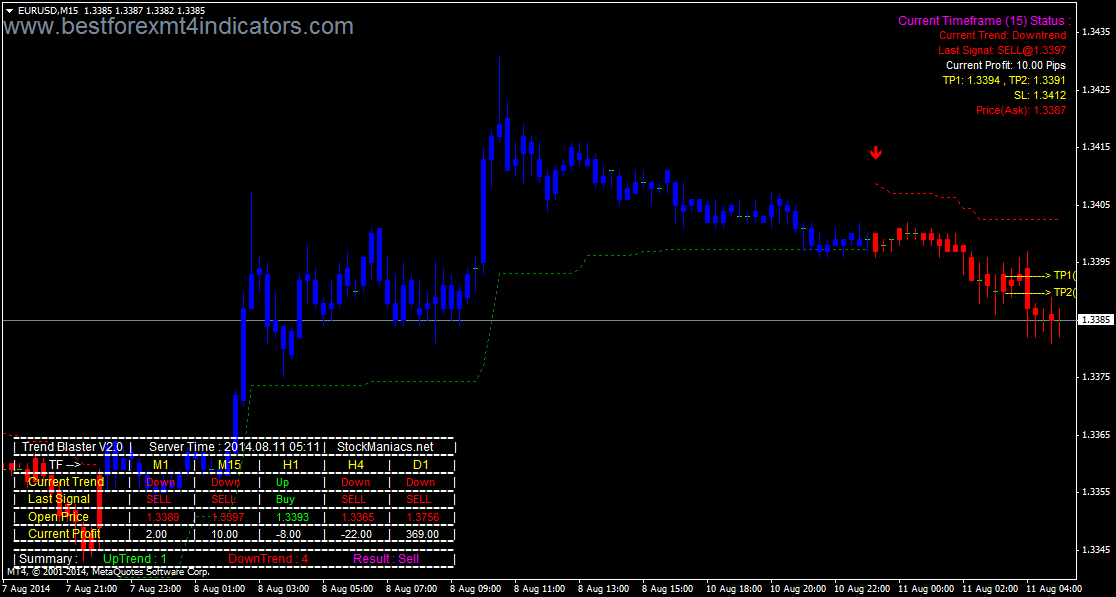Screen dimensions: 1116x597
Task: Click the 'Open Price' row label
Action: point(58,517)
